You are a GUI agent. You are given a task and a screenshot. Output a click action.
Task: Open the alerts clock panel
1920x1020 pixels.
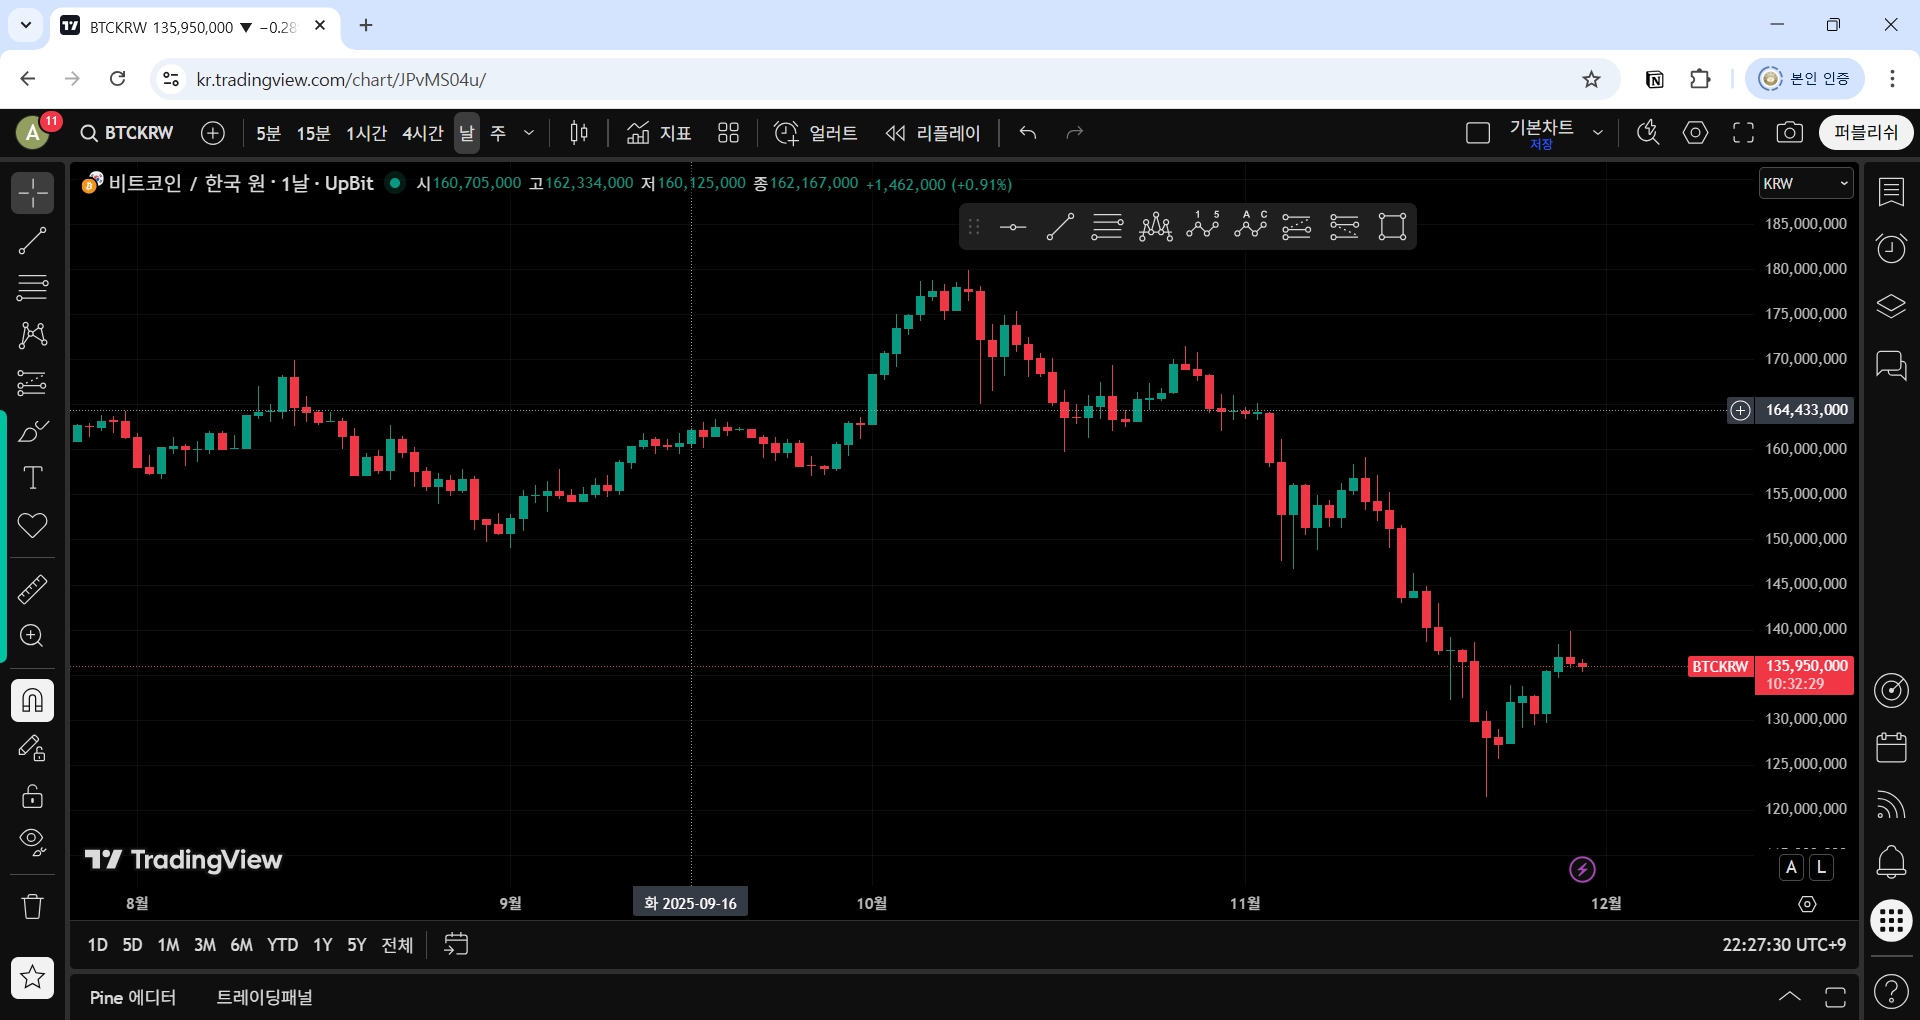(1891, 249)
